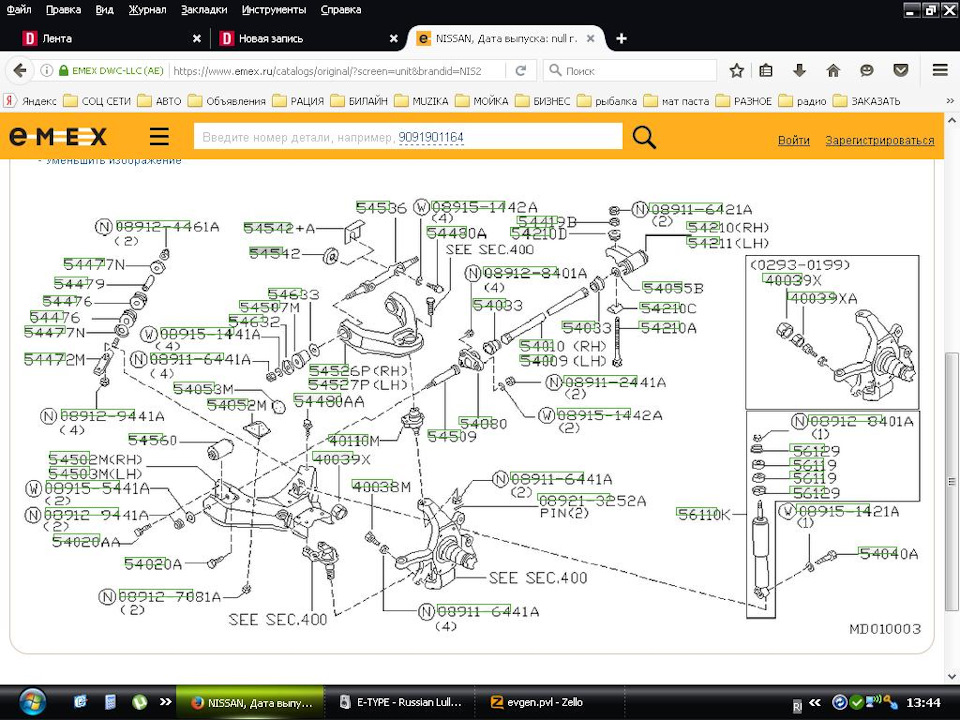The height and width of the screenshot is (720, 960).
Task: Open the bookmarks list icon
Action: pyautogui.click(x=766, y=70)
